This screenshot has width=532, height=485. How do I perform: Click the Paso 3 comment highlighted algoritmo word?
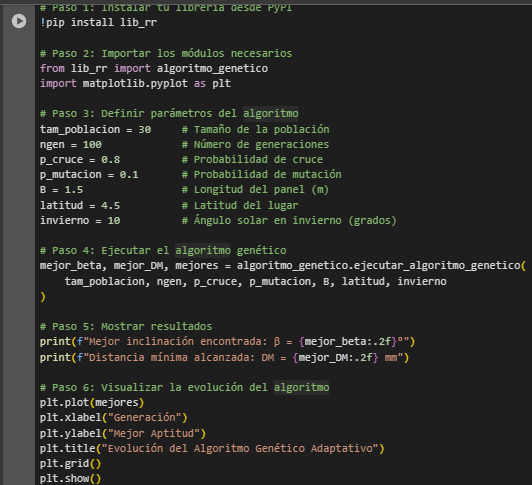271,113
